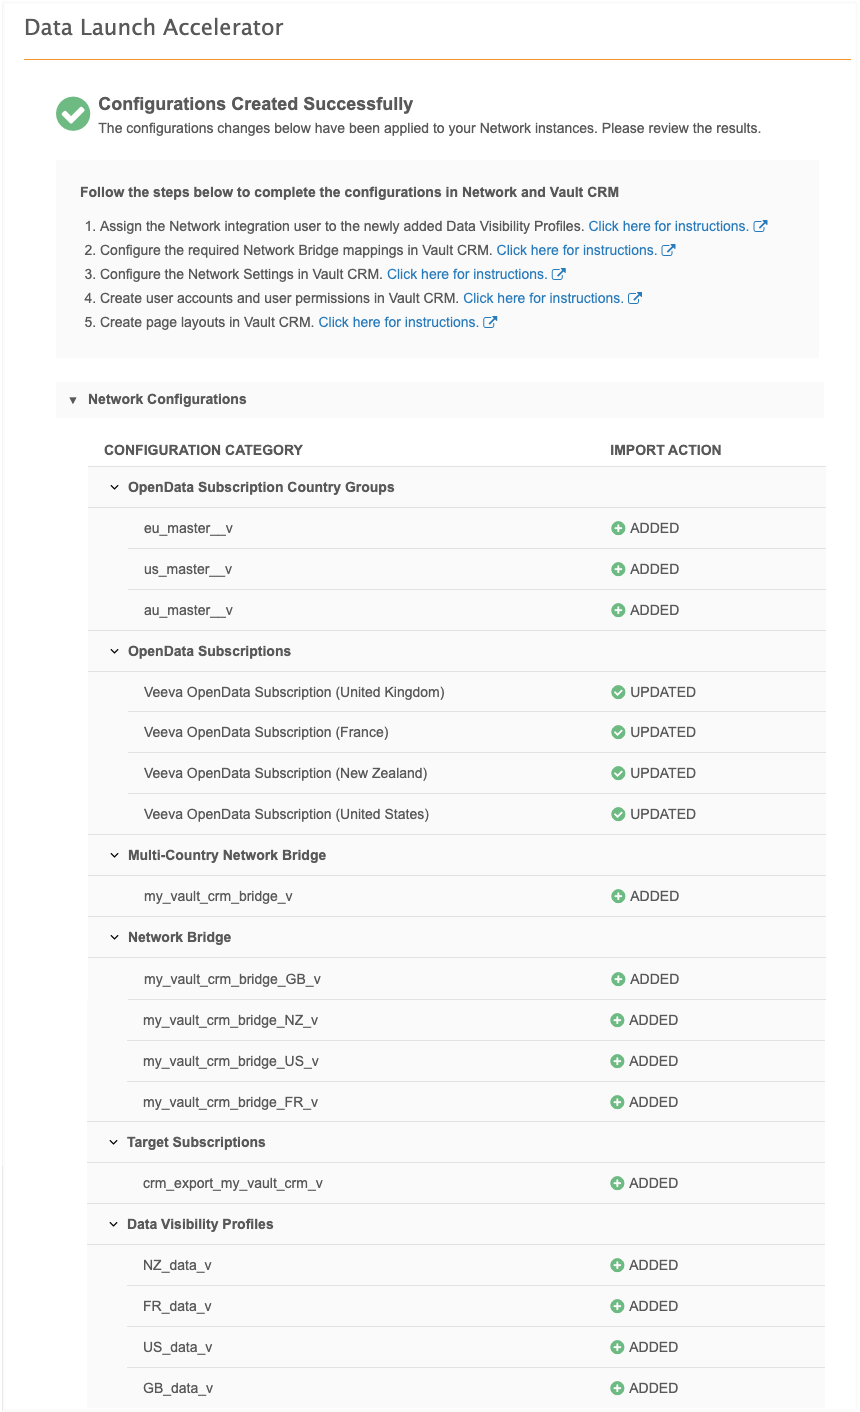This screenshot has height=1412, width=860.
Task: Click the green success checkmark icon
Action: [x=73, y=114]
